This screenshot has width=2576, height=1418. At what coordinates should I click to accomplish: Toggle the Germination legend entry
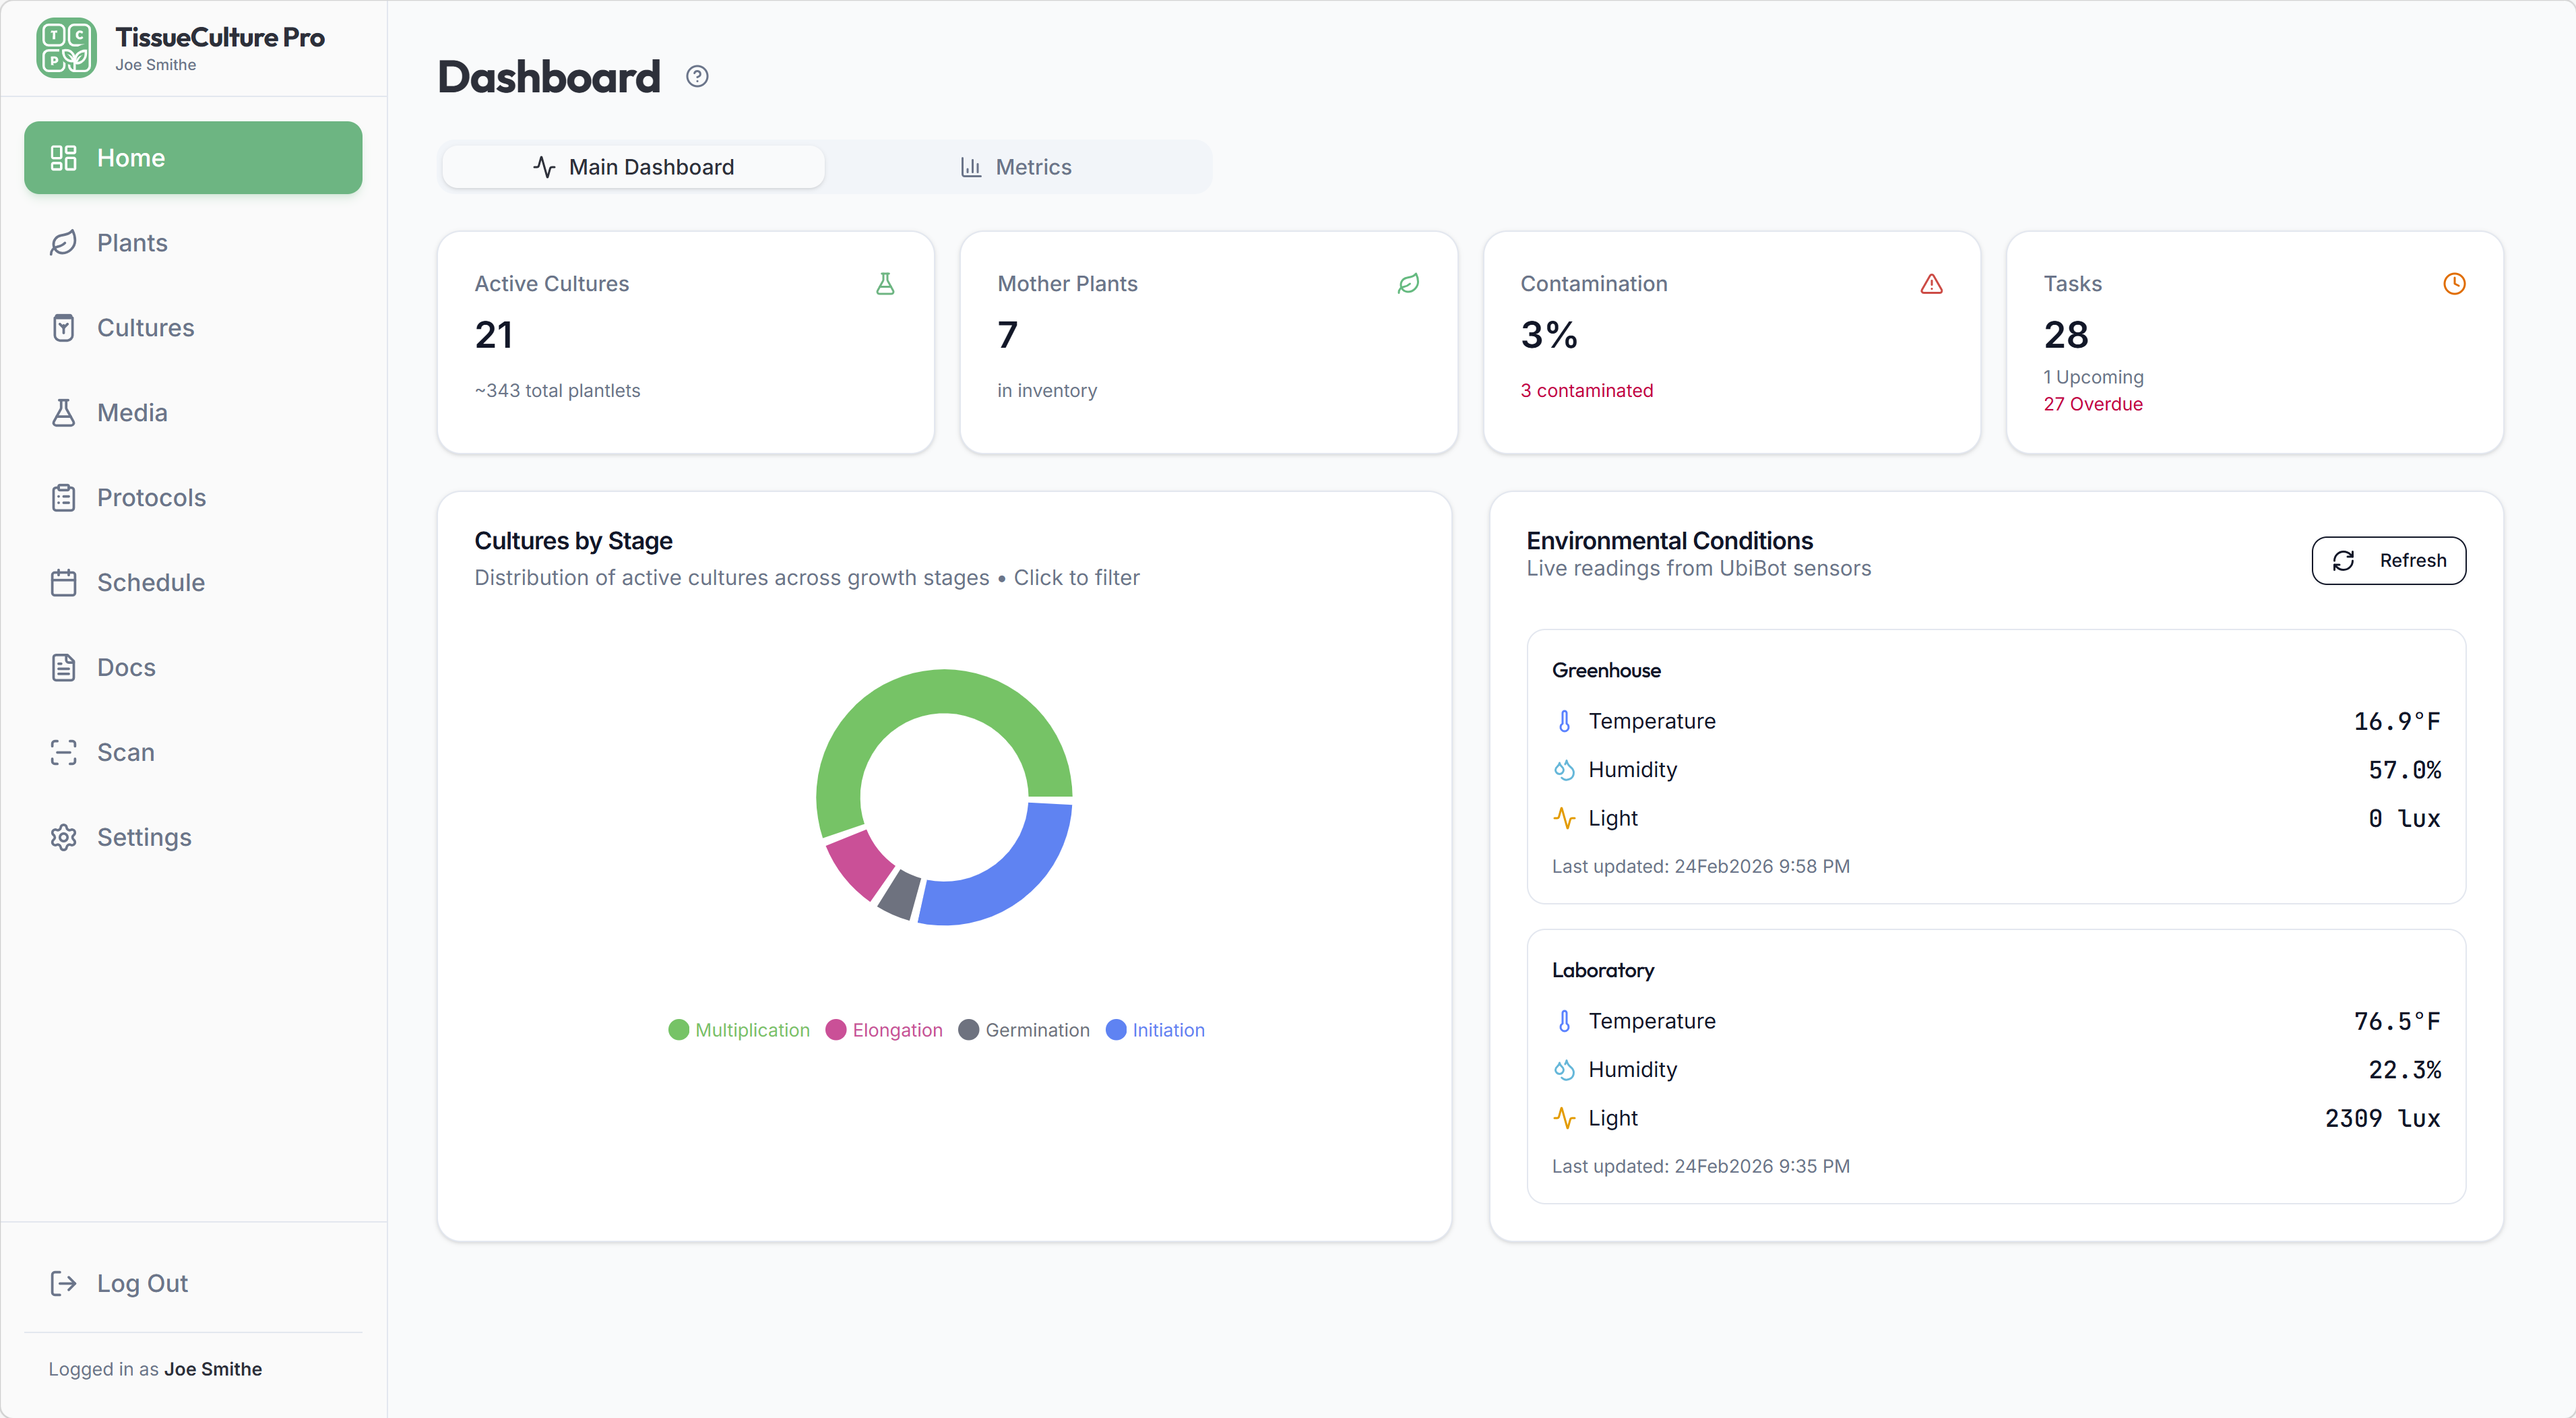point(1024,1030)
